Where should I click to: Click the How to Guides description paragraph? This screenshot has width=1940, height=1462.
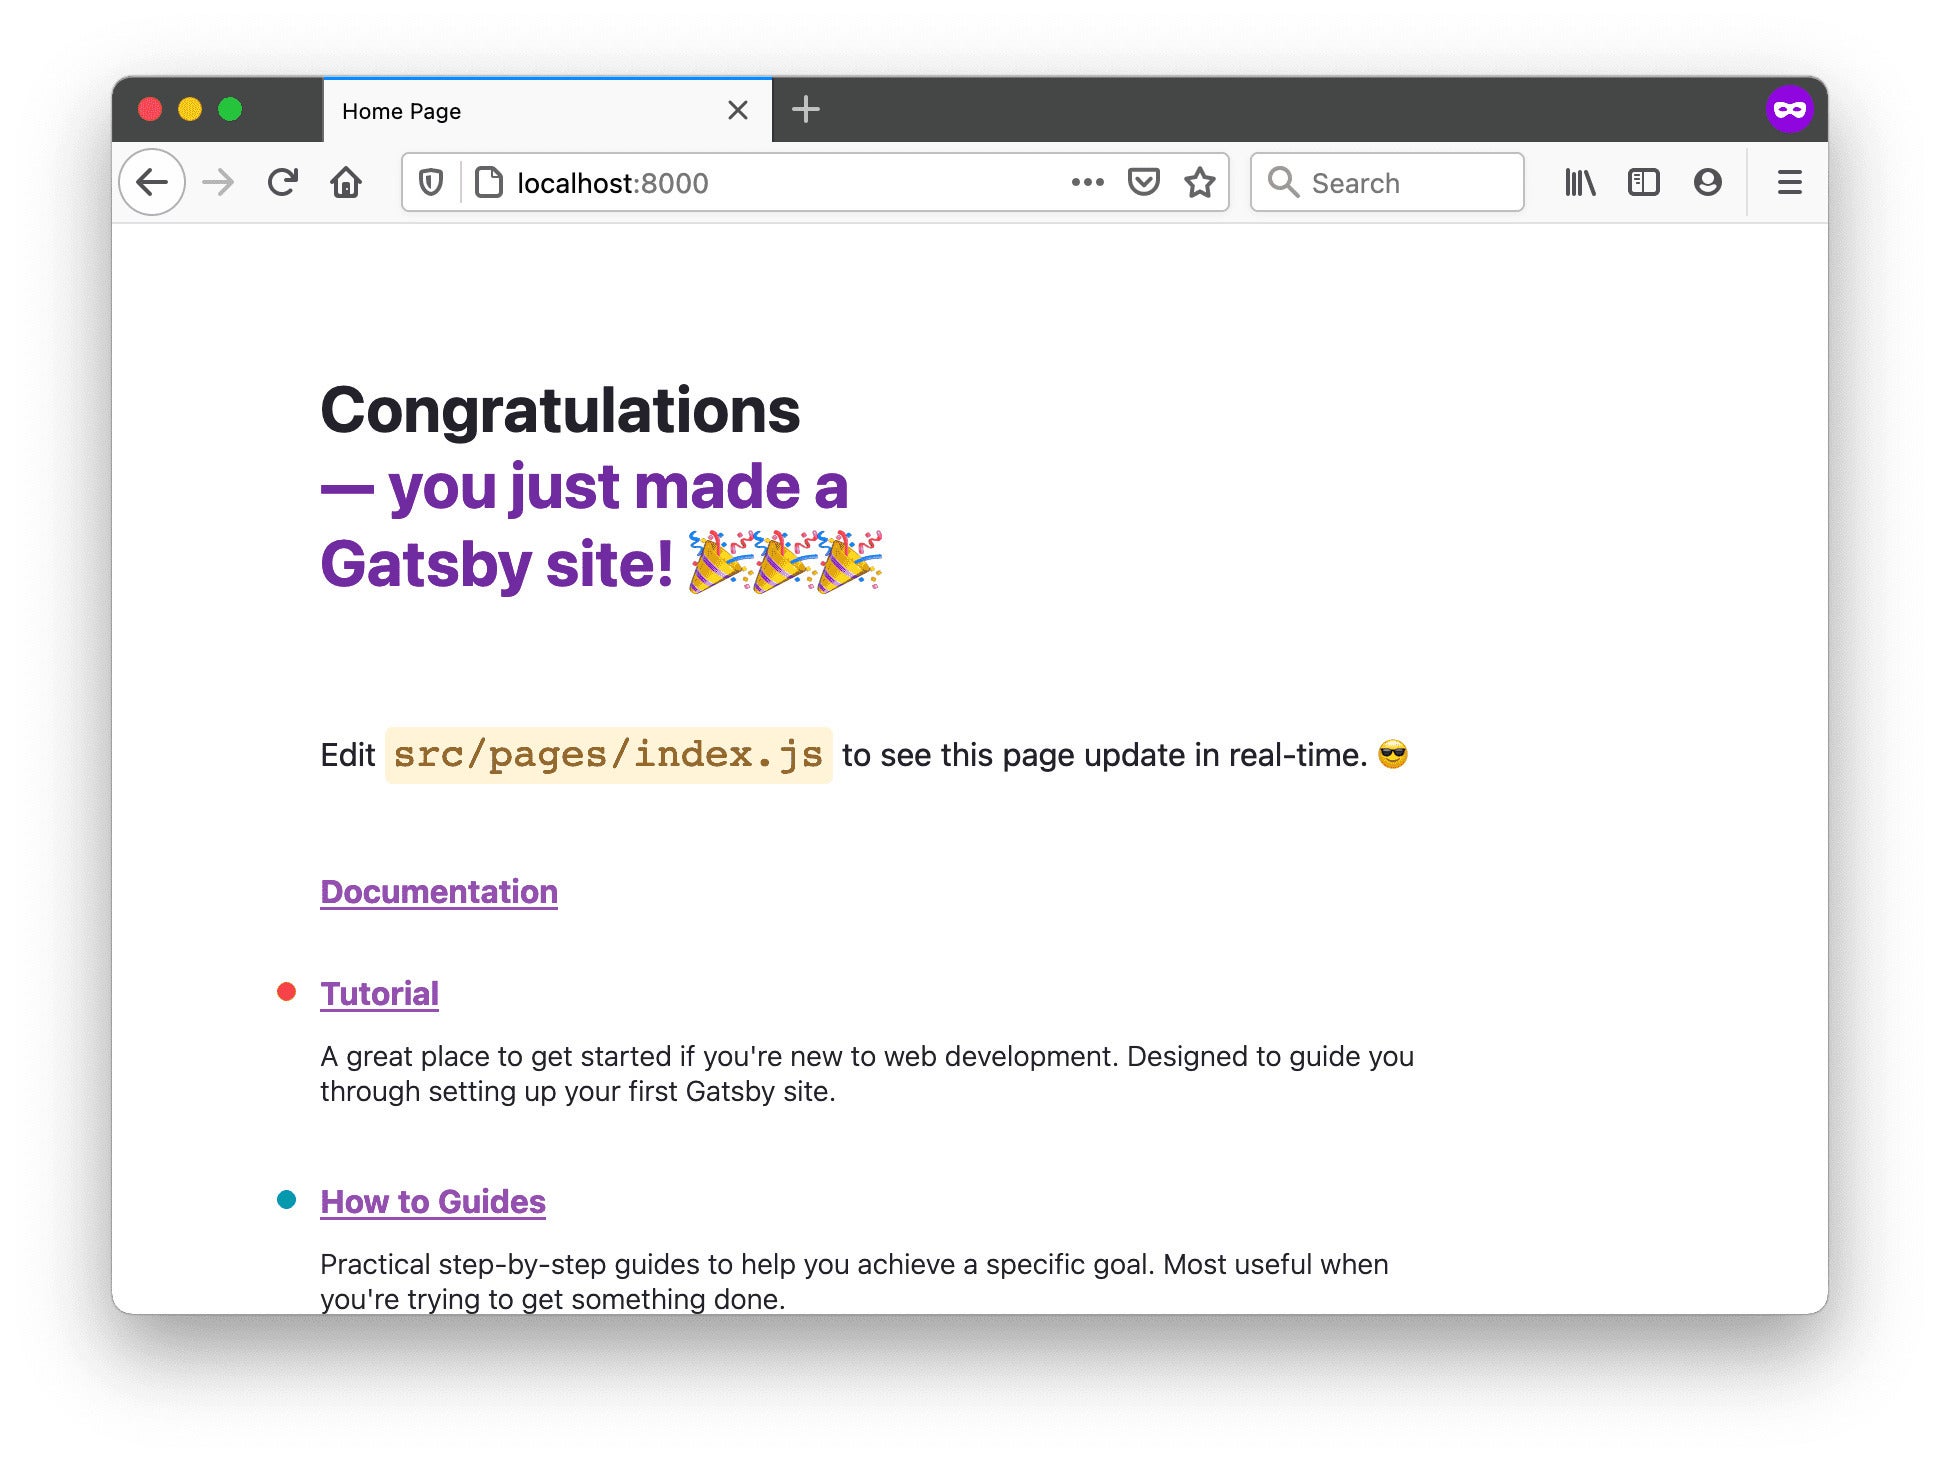point(854,1282)
